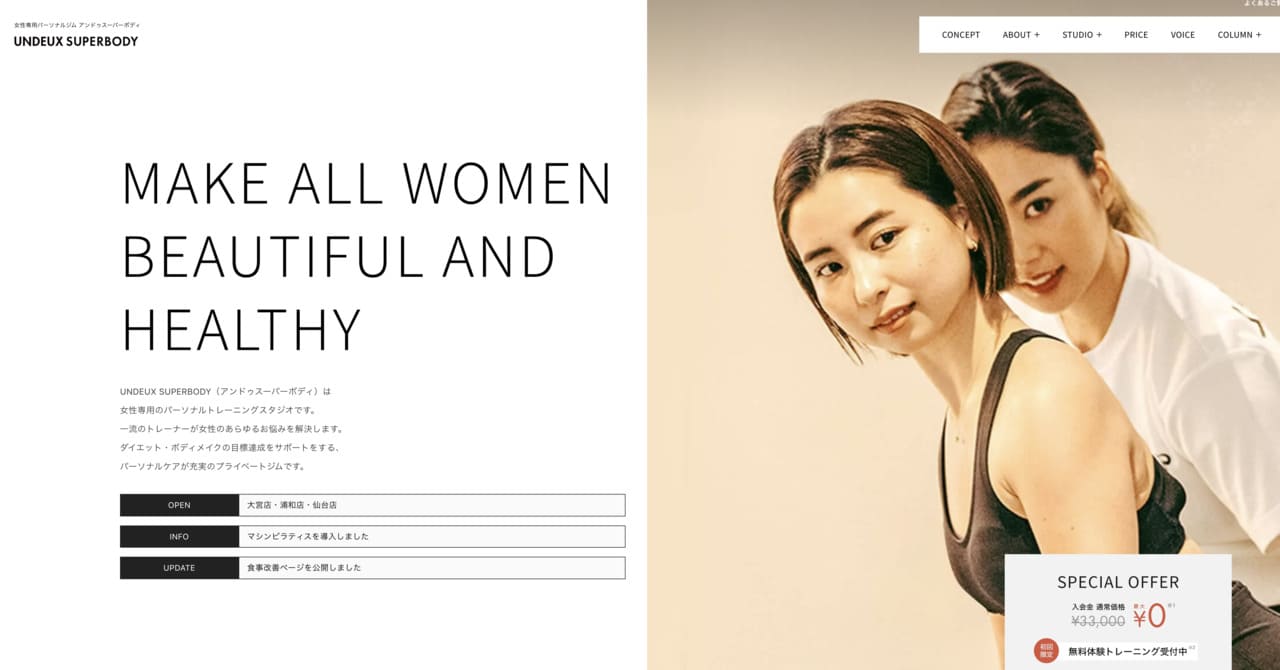Click the よくある FAQ link at top right
Screen dimensions: 1280x670
pyautogui.click(x=1261, y=4)
